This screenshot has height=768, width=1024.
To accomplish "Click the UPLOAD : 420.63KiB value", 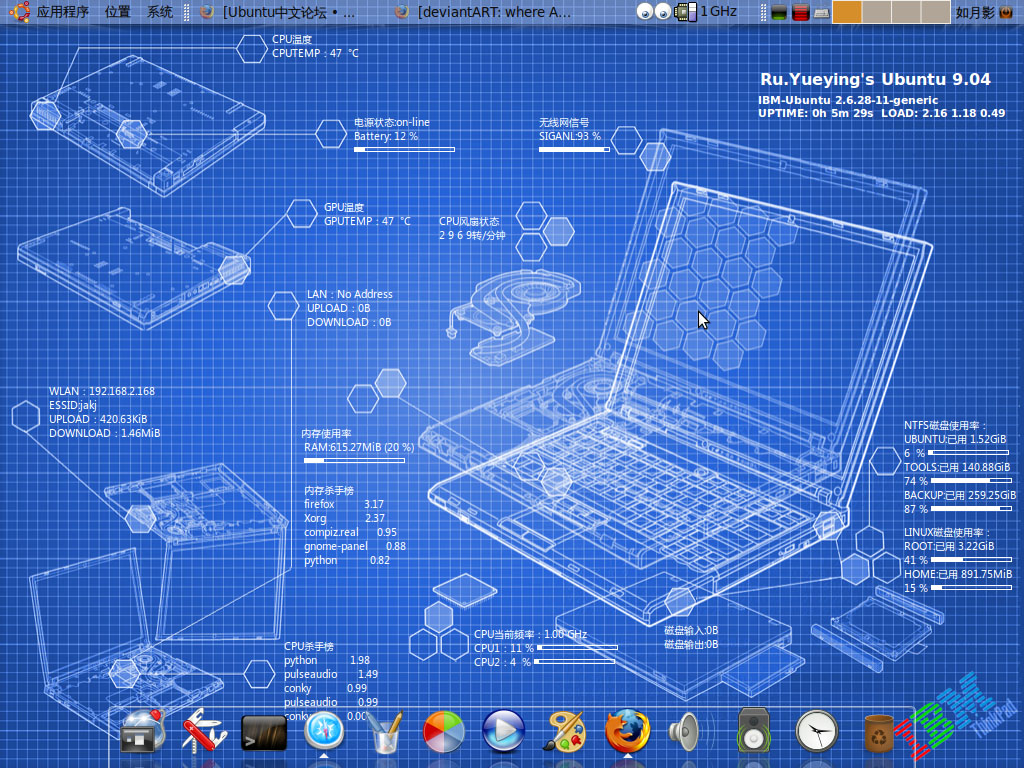I will tap(98, 419).
